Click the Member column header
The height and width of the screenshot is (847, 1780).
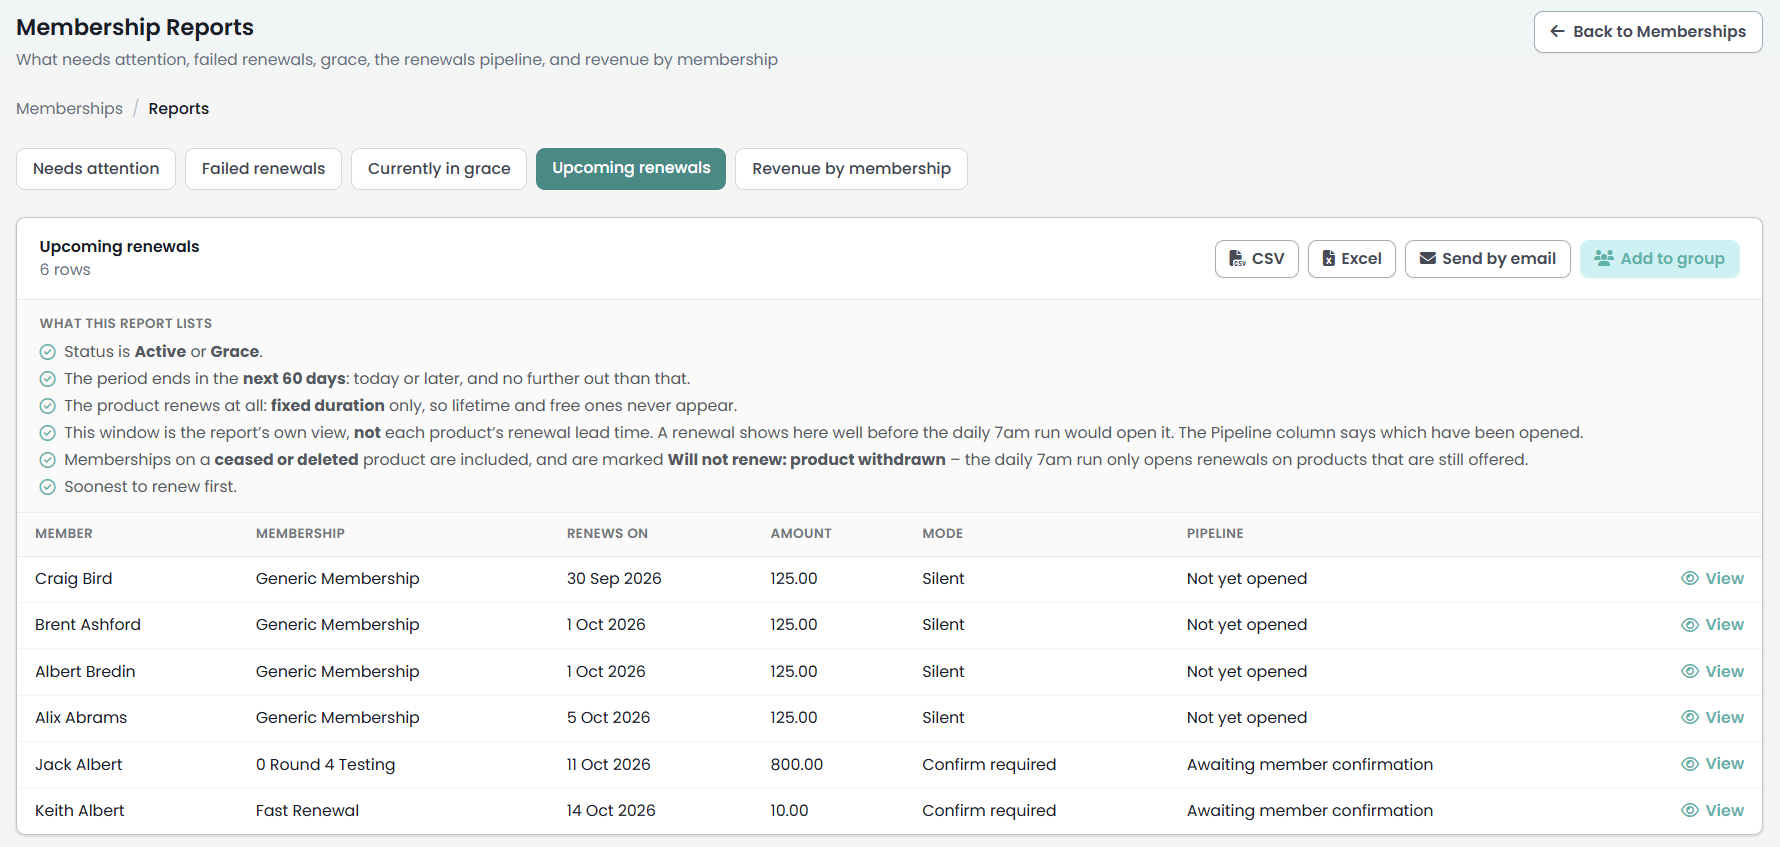pyautogui.click(x=64, y=534)
